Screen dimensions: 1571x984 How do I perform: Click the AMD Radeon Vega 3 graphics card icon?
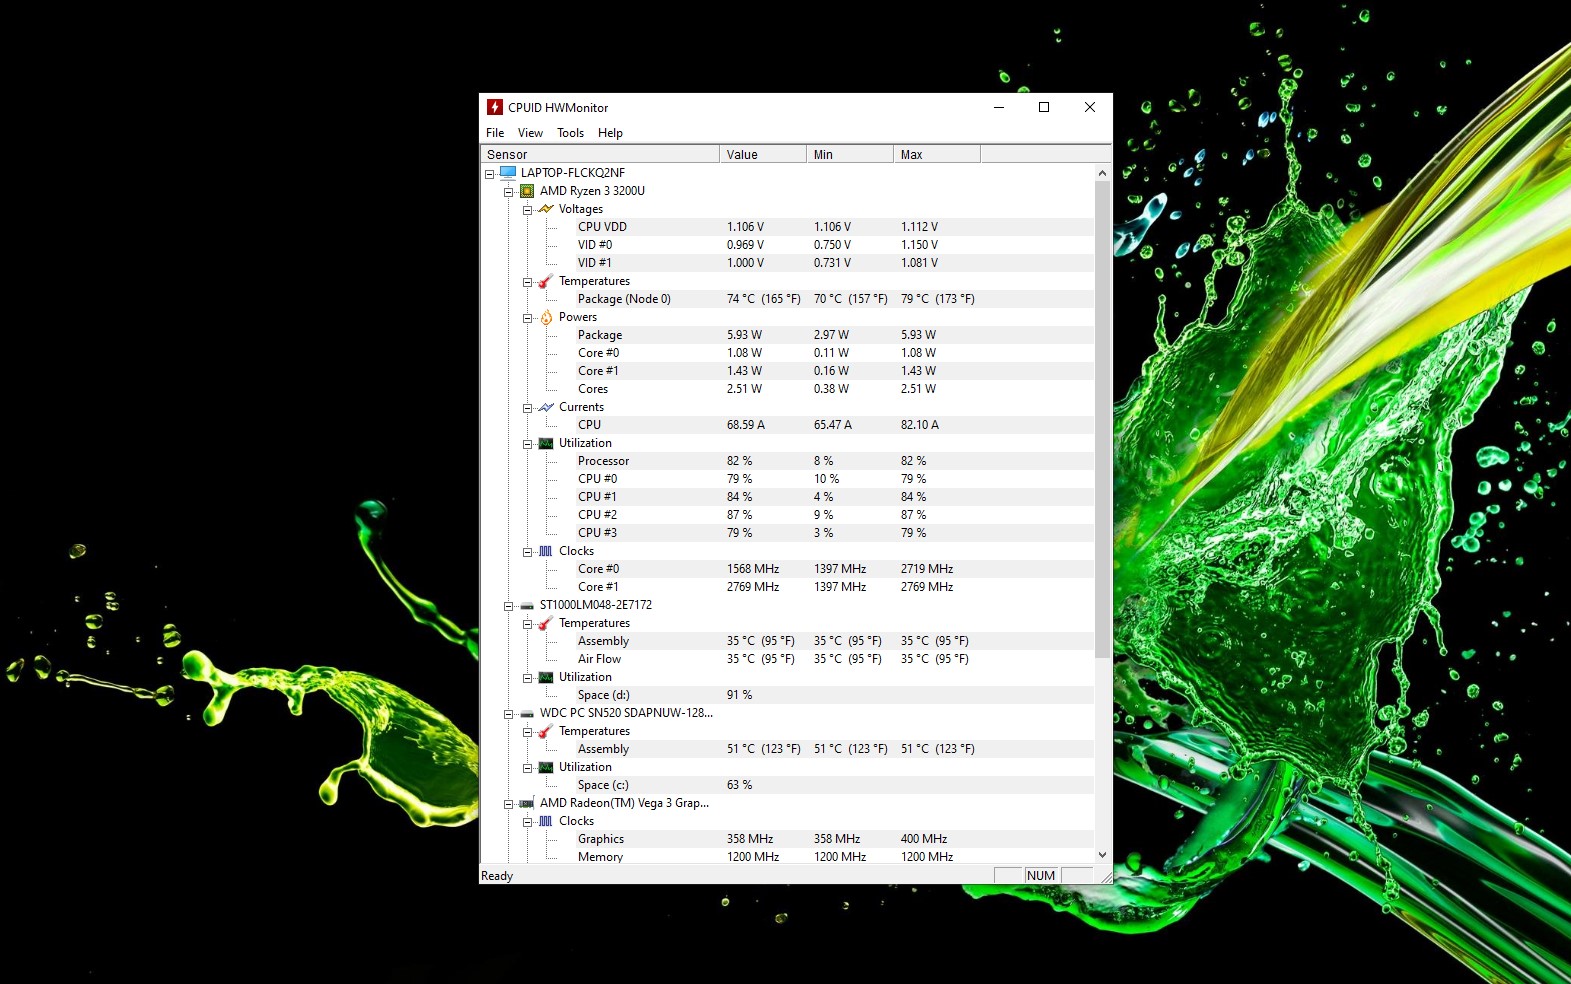click(x=527, y=803)
